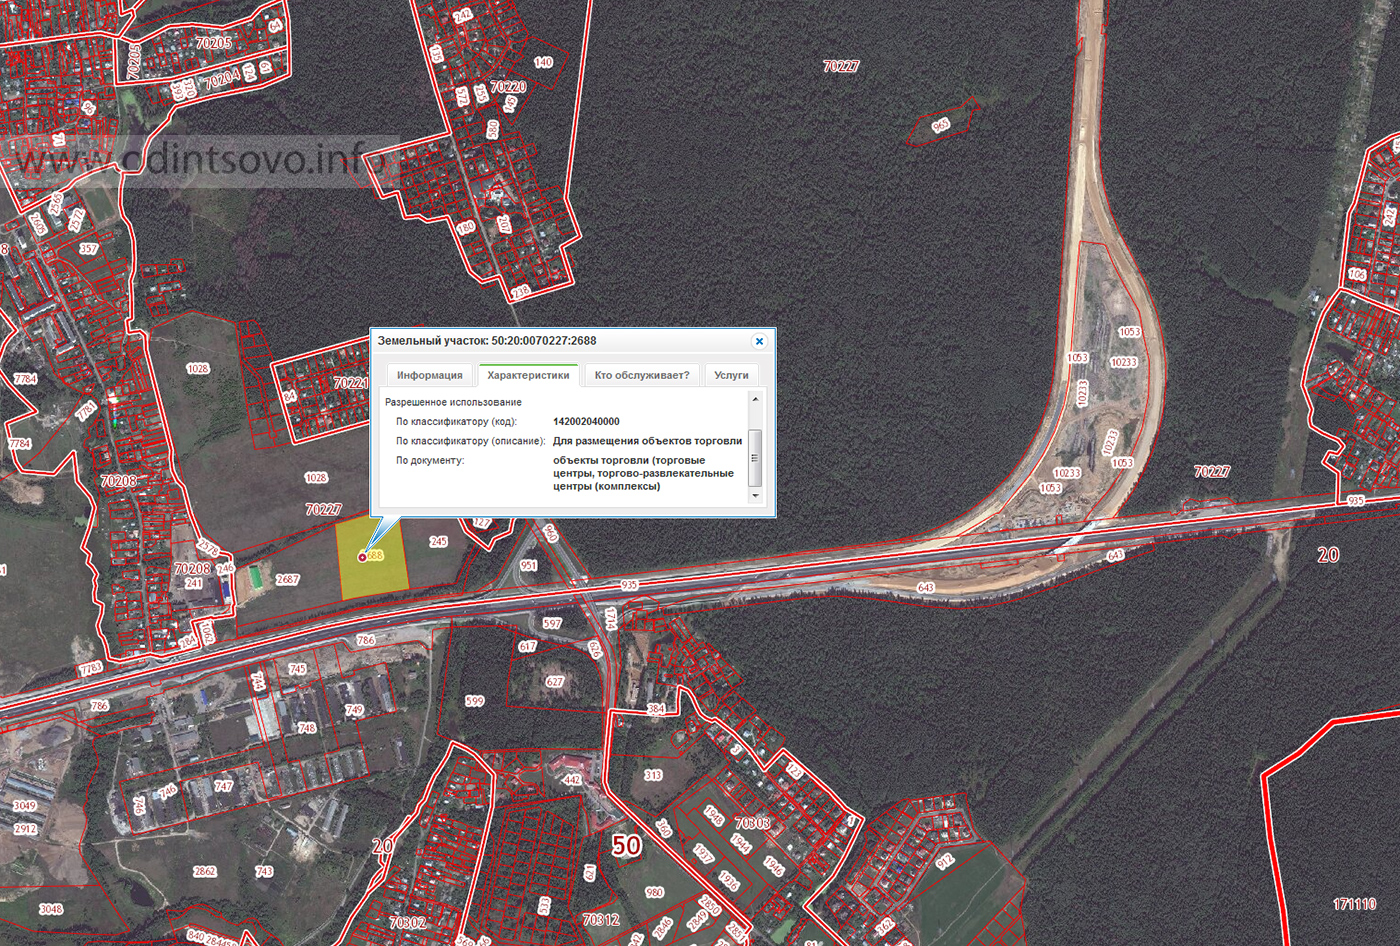Image resolution: width=1400 pixels, height=946 pixels.
Task: Click parcel label 442 on map
Action: 572,780
